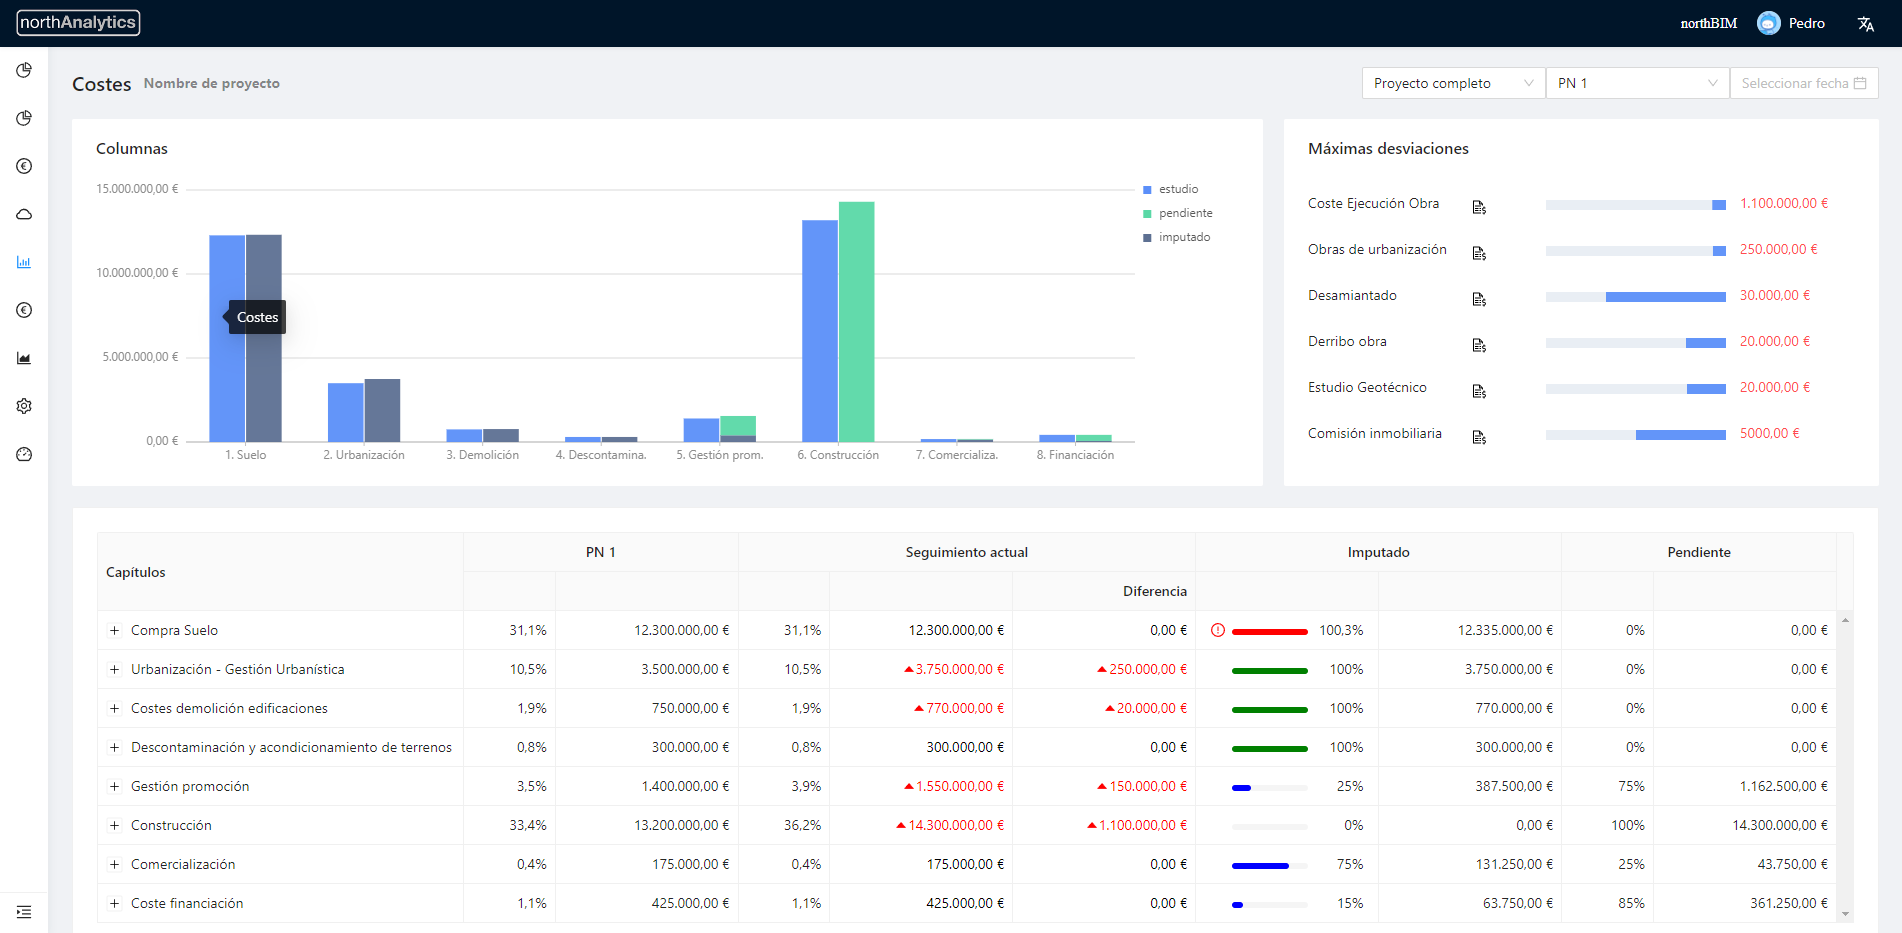Toggle the pendiente legend series
1902x933 pixels.
[x=1178, y=213]
